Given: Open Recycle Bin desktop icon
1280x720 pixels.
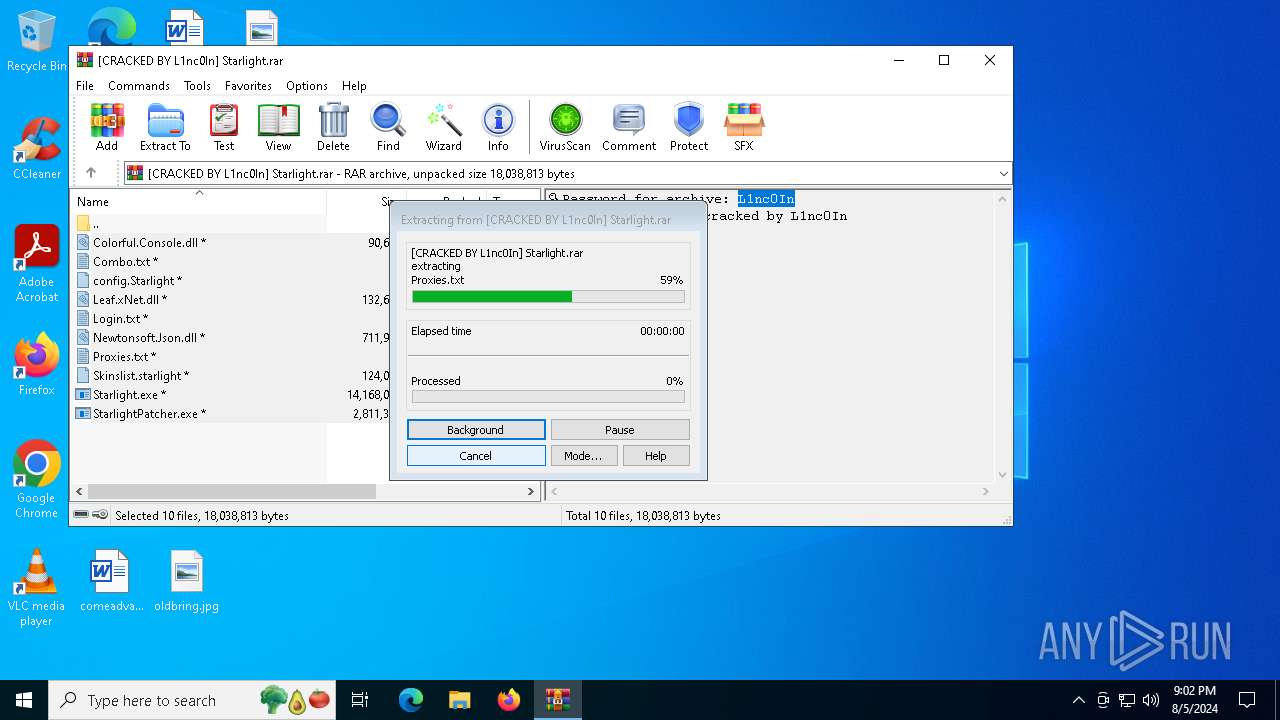Looking at the screenshot, I should coord(37,41).
